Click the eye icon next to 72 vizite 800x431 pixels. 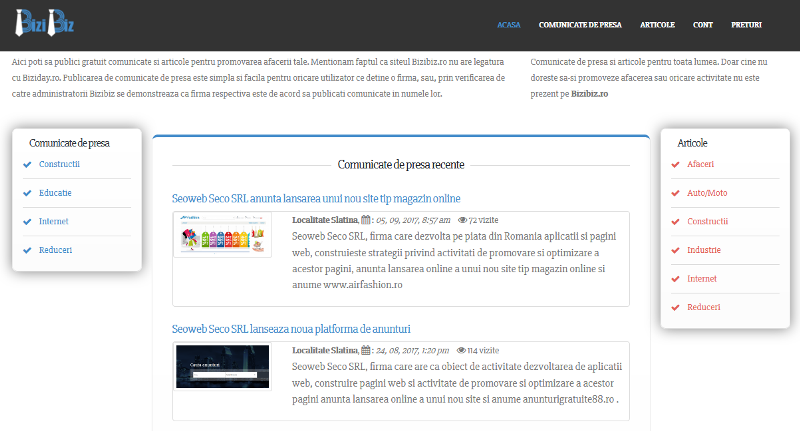(x=462, y=220)
